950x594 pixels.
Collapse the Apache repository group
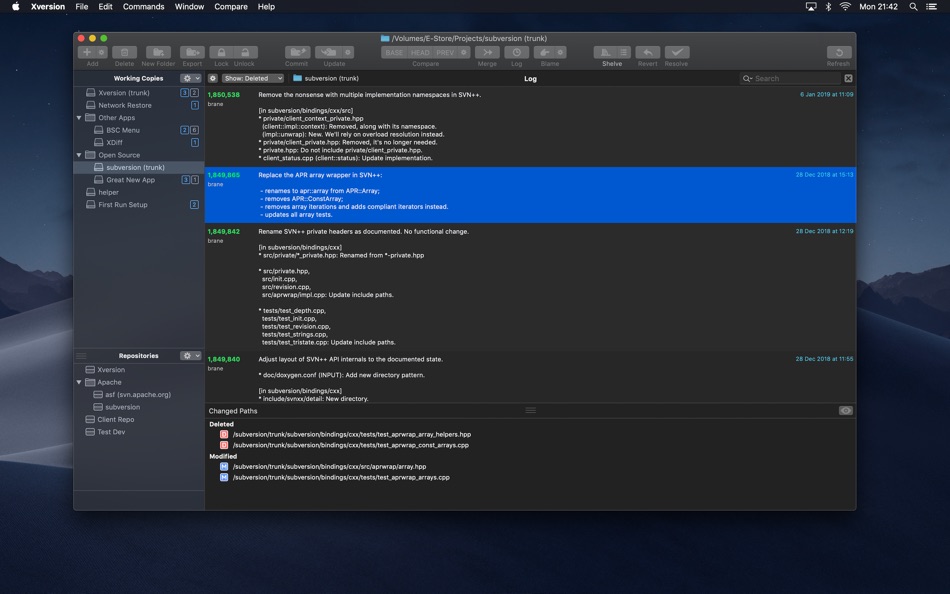[x=79, y=382]
